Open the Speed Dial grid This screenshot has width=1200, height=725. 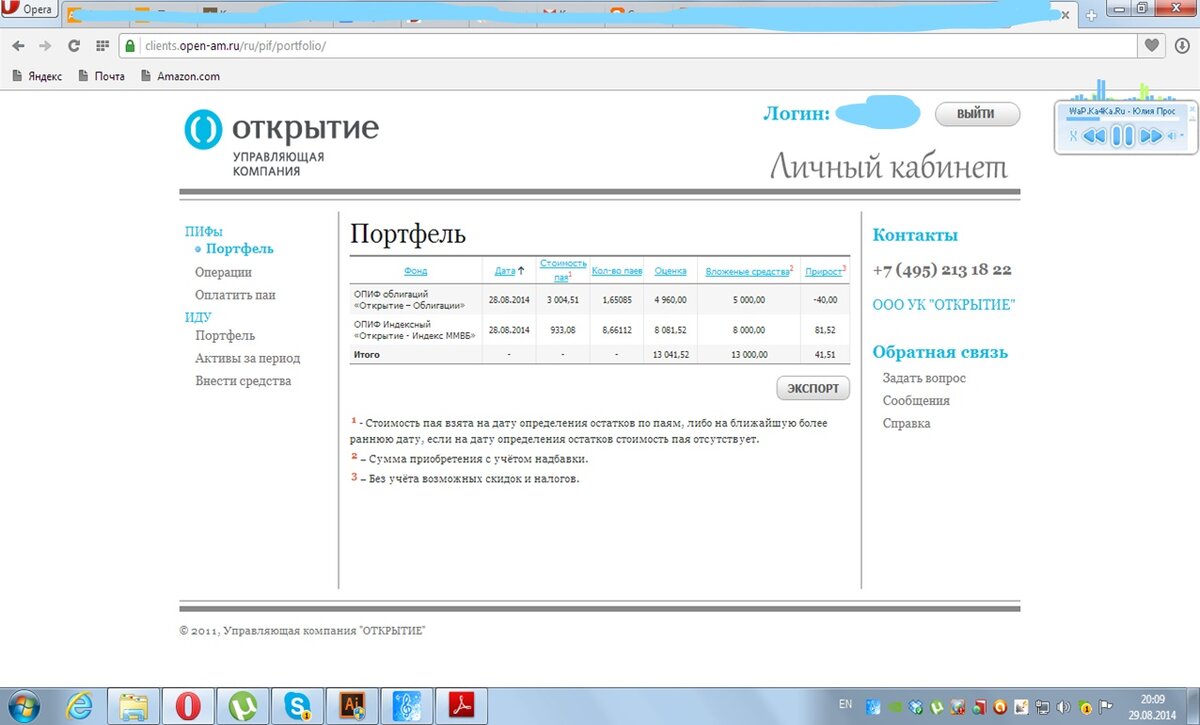pyautogui.click(x=101, y=46)
